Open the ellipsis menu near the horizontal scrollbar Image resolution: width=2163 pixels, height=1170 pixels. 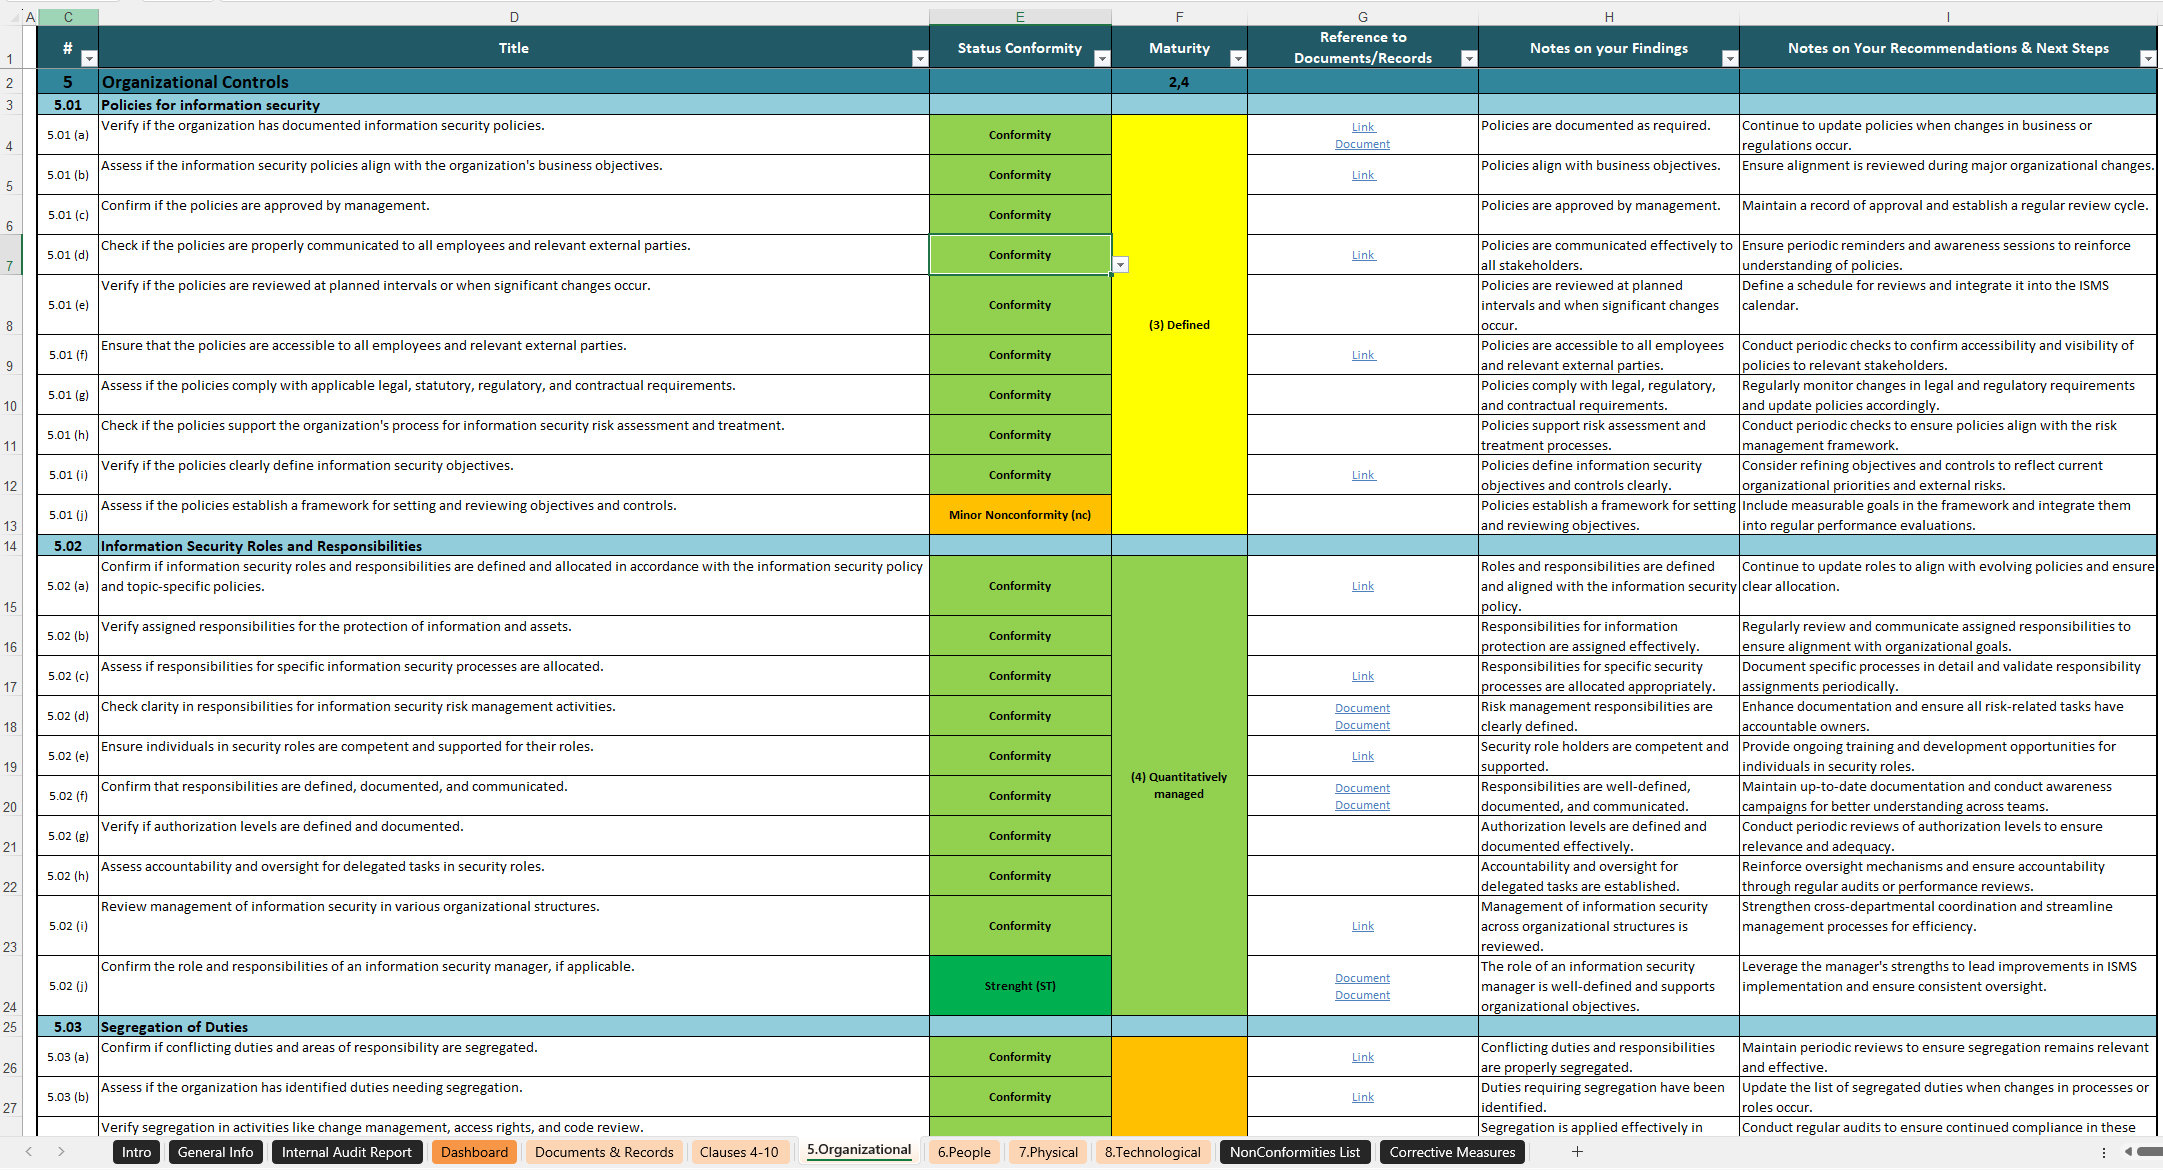coord(2106,1152)
